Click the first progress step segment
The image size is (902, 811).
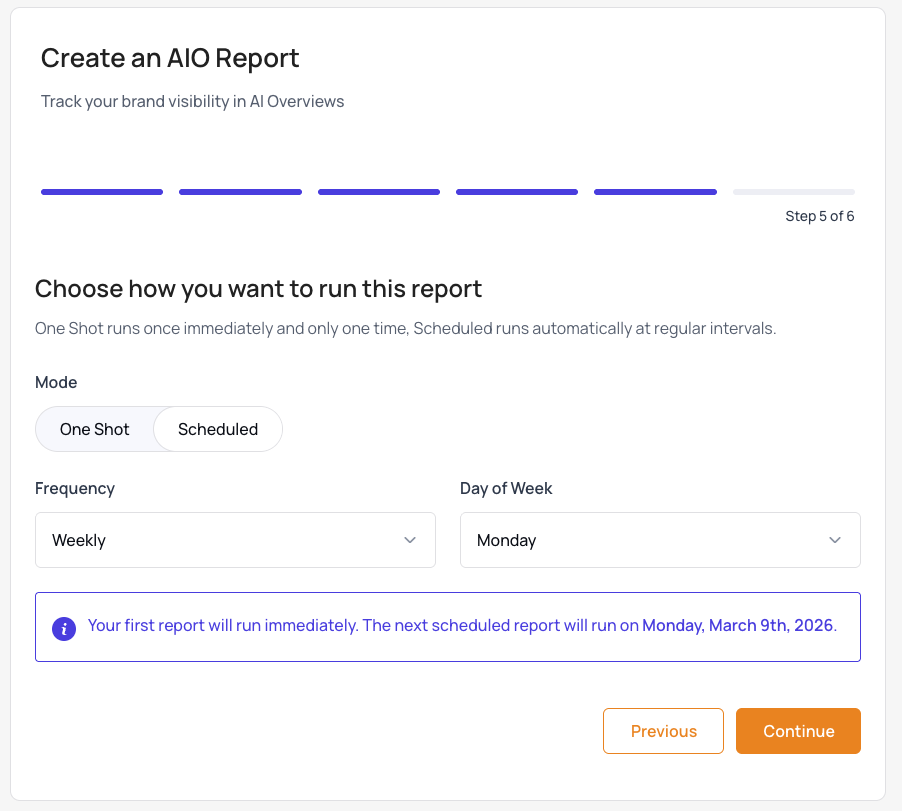102,191
